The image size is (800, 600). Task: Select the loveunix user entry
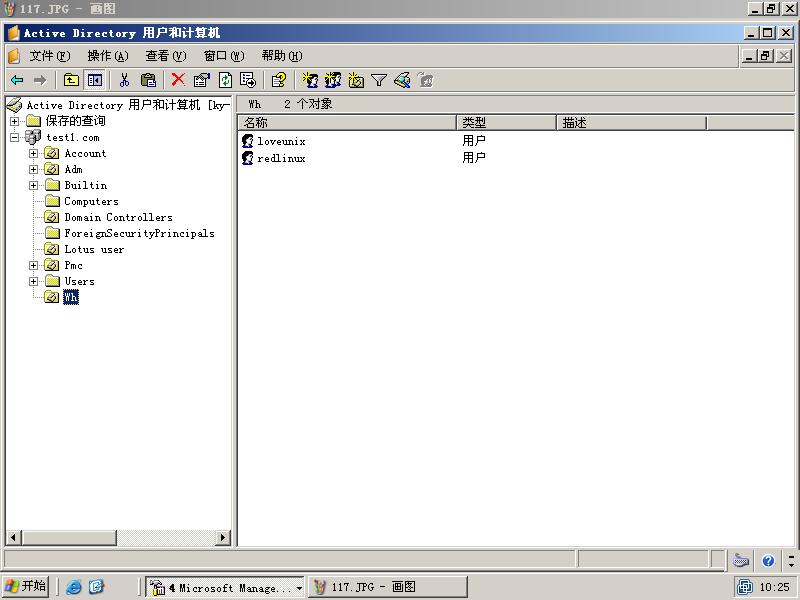(x=281, y=141)
